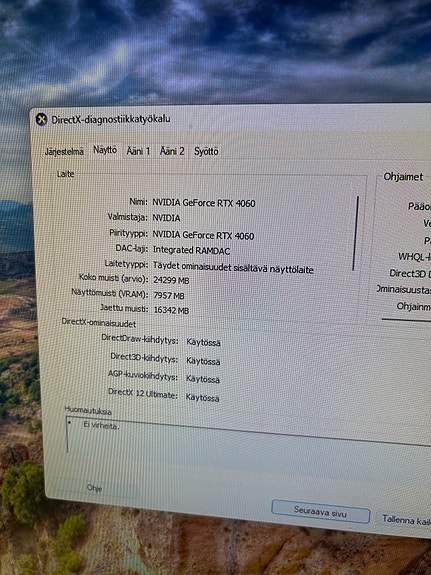Switch to the Syöttö tab
The height and width of the screenshot is (575, 431).
pos(206,151)
